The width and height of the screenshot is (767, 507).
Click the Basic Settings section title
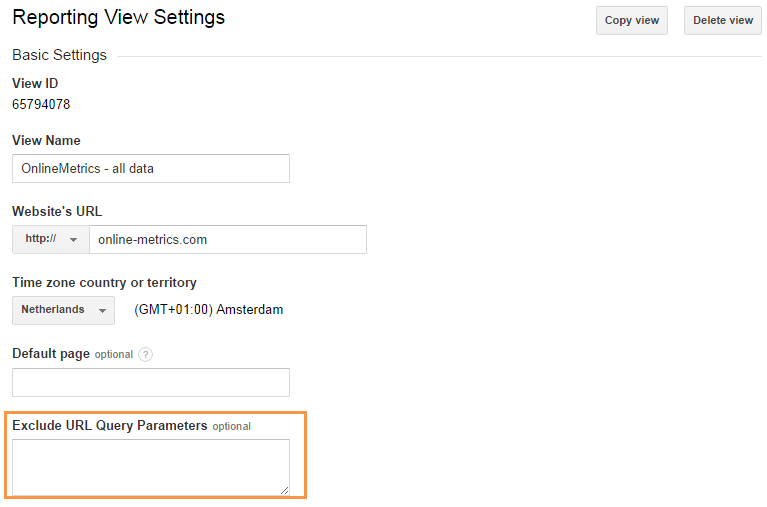pos(59,55)
